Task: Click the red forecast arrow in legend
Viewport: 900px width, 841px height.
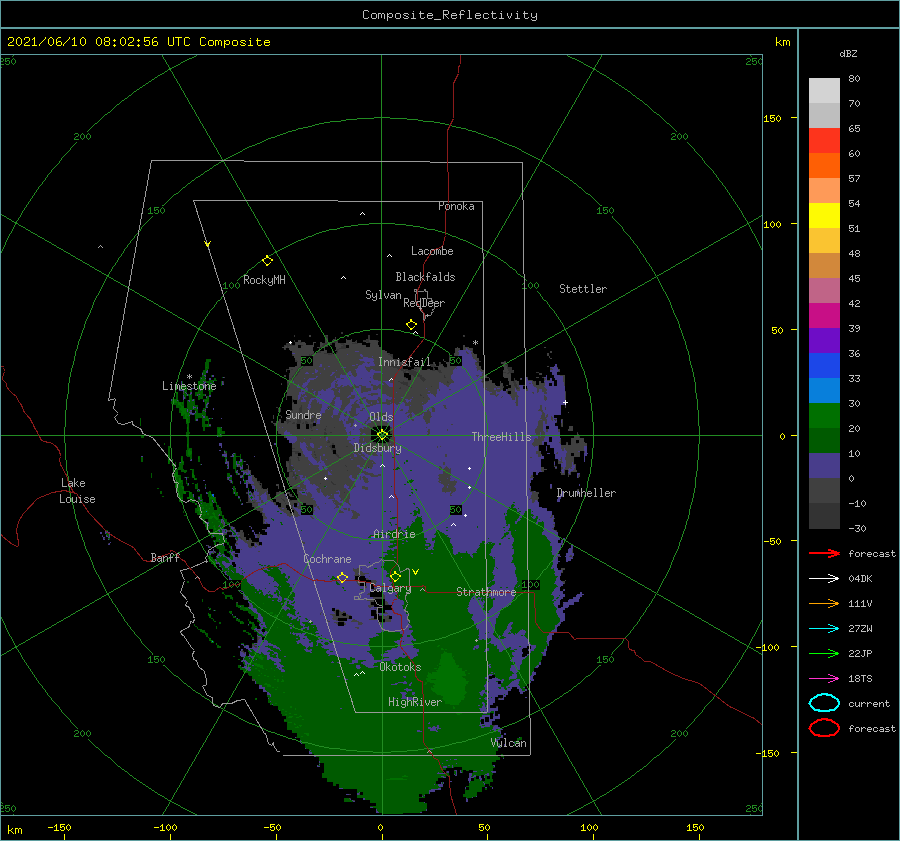Action: click(x=824, y=553)
